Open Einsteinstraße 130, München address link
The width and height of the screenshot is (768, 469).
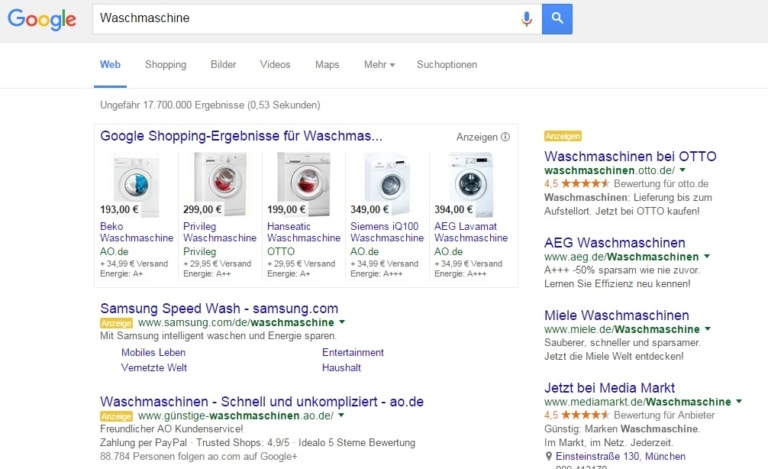[621, 456]
